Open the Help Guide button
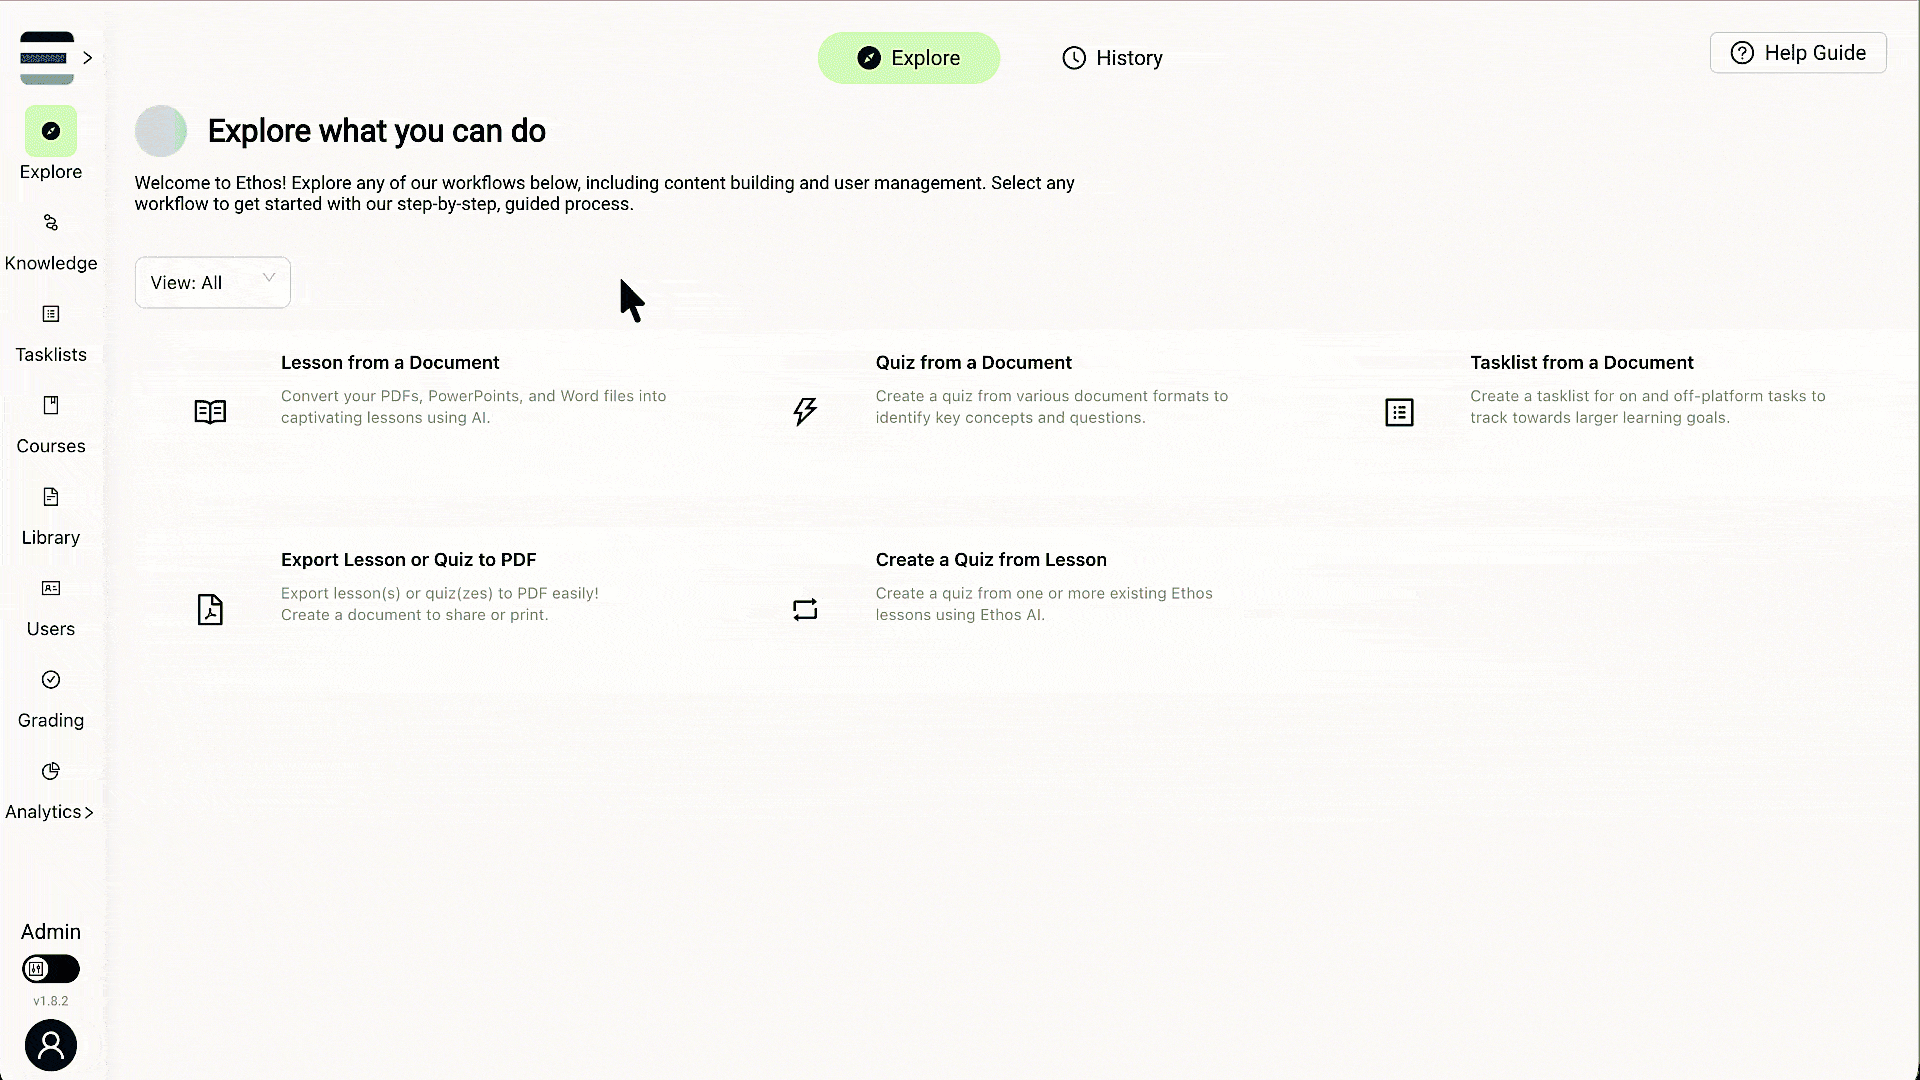 pyautogui.click(x=1798, y=53)
